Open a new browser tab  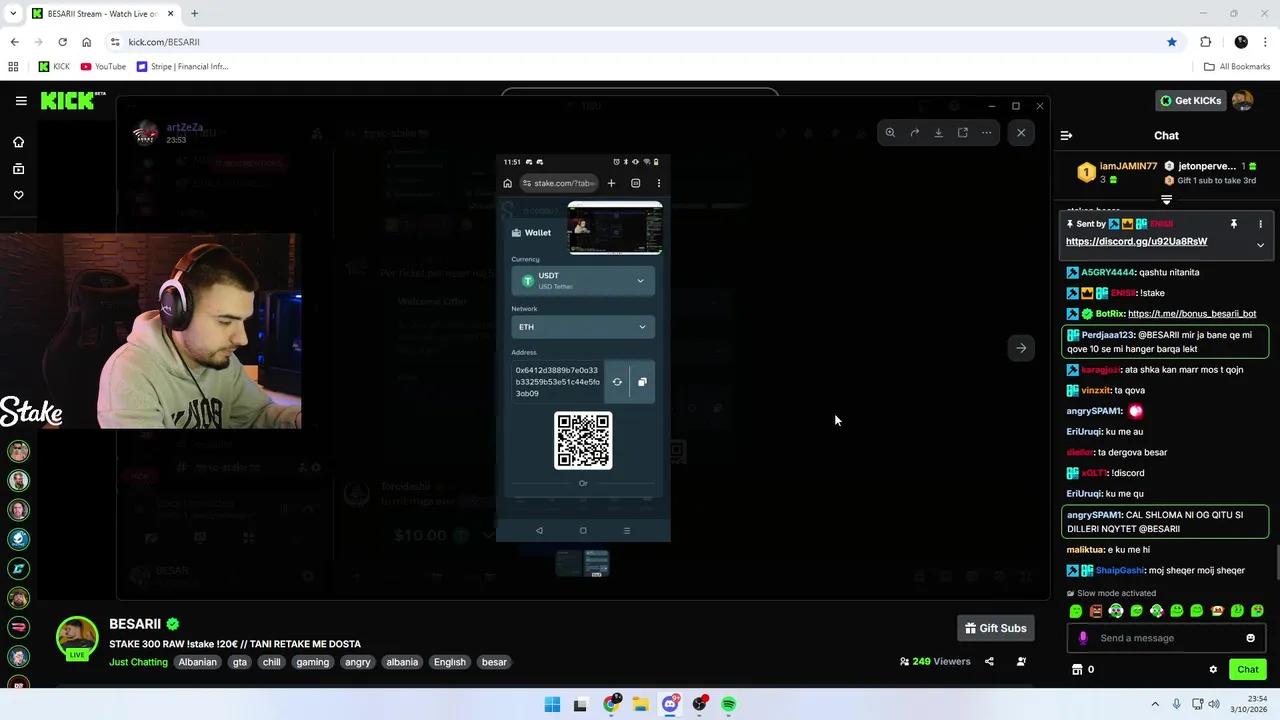(194, 14)
